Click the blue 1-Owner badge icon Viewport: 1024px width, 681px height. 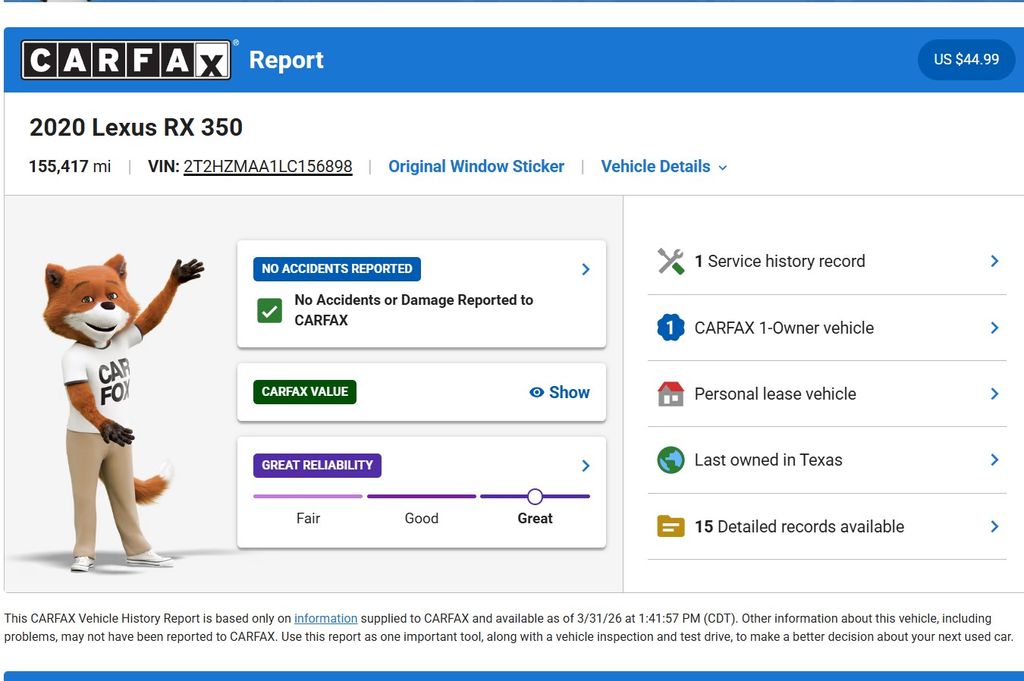tap(670, 328)
